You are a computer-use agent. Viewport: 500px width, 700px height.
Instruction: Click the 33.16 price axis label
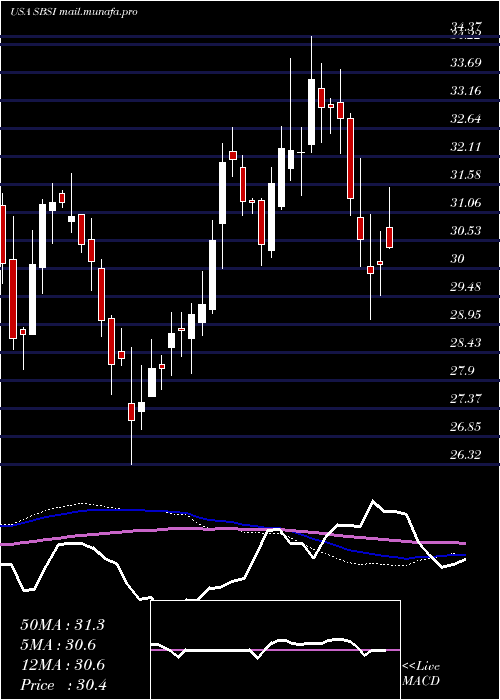click(x=466, y=91)
